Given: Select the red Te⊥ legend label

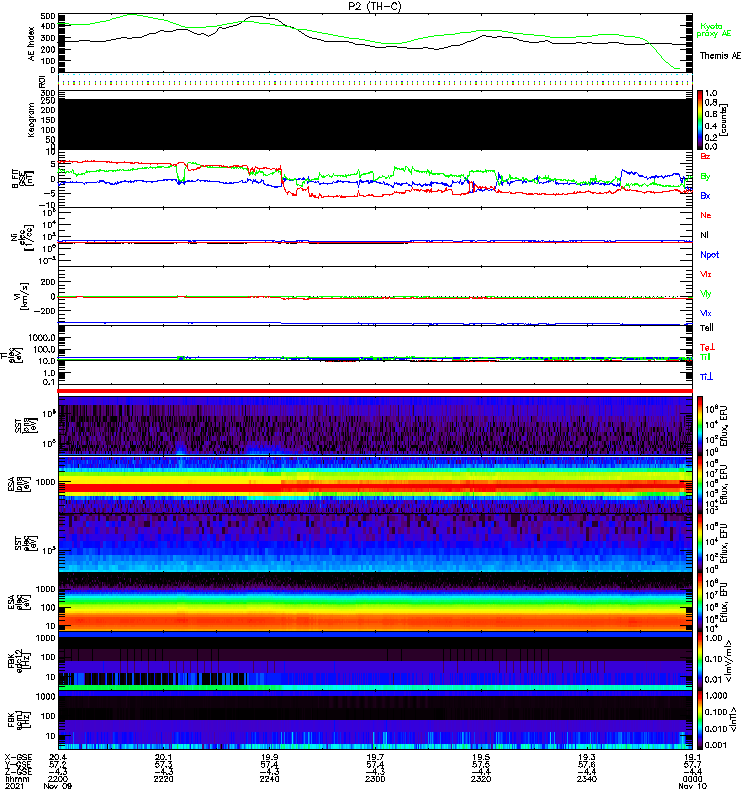Looking at the screenshot, I should click(x=707, y=347).
